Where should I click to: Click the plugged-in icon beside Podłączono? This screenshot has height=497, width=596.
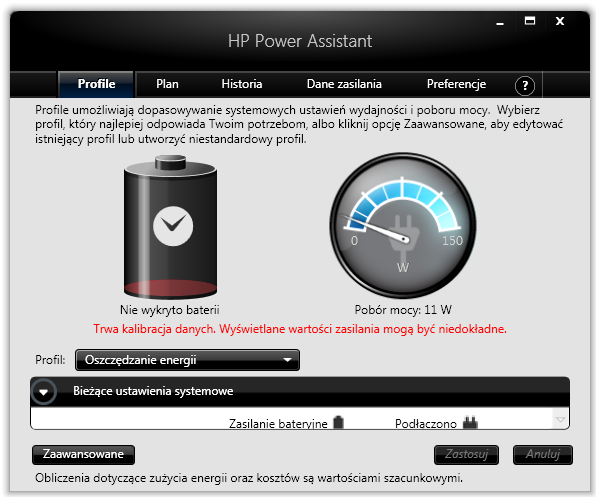pyautogui.click(x=470, y=423)
